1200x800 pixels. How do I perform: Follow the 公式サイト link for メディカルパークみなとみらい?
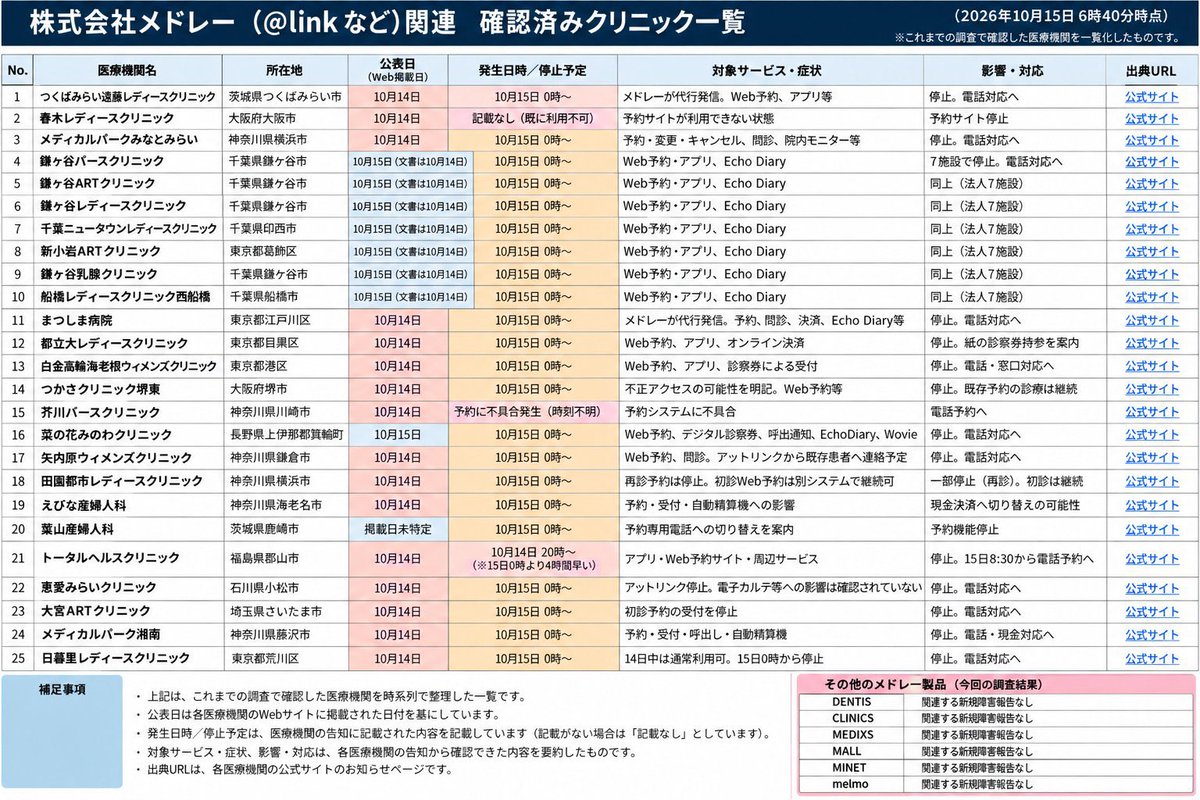click(1151, 140)
